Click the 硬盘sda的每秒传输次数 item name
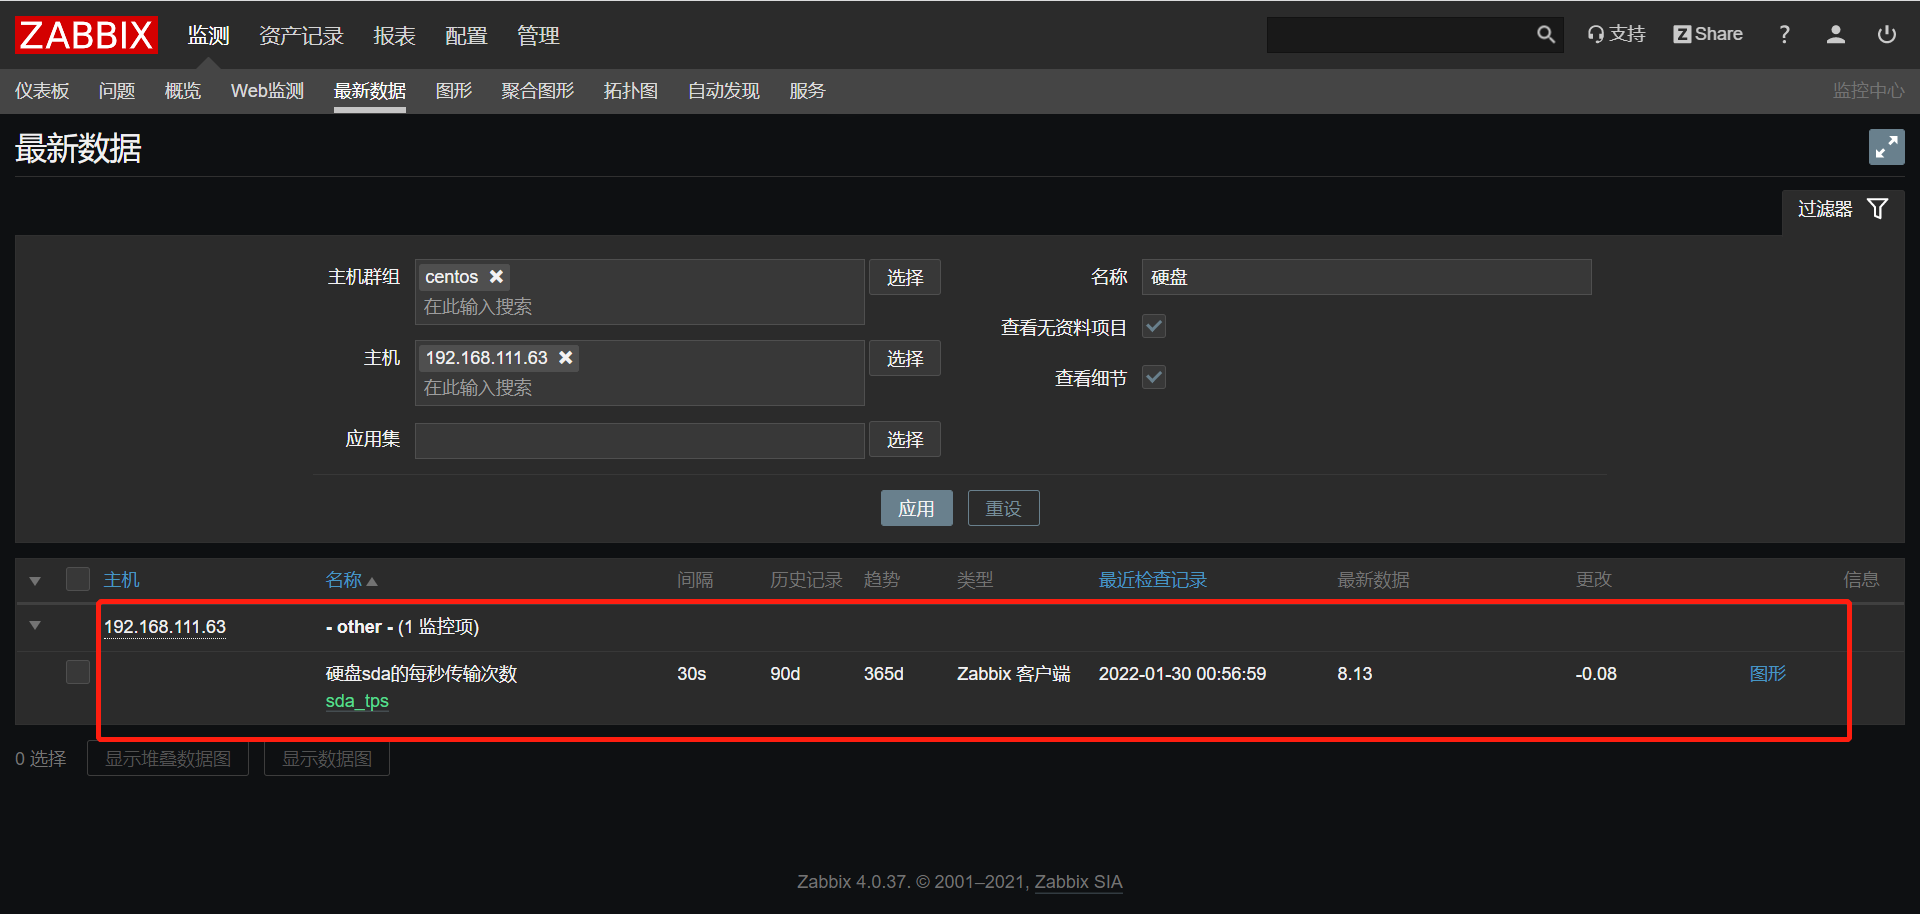Viewport: 1920px width, 914px height. coord(421,674)
